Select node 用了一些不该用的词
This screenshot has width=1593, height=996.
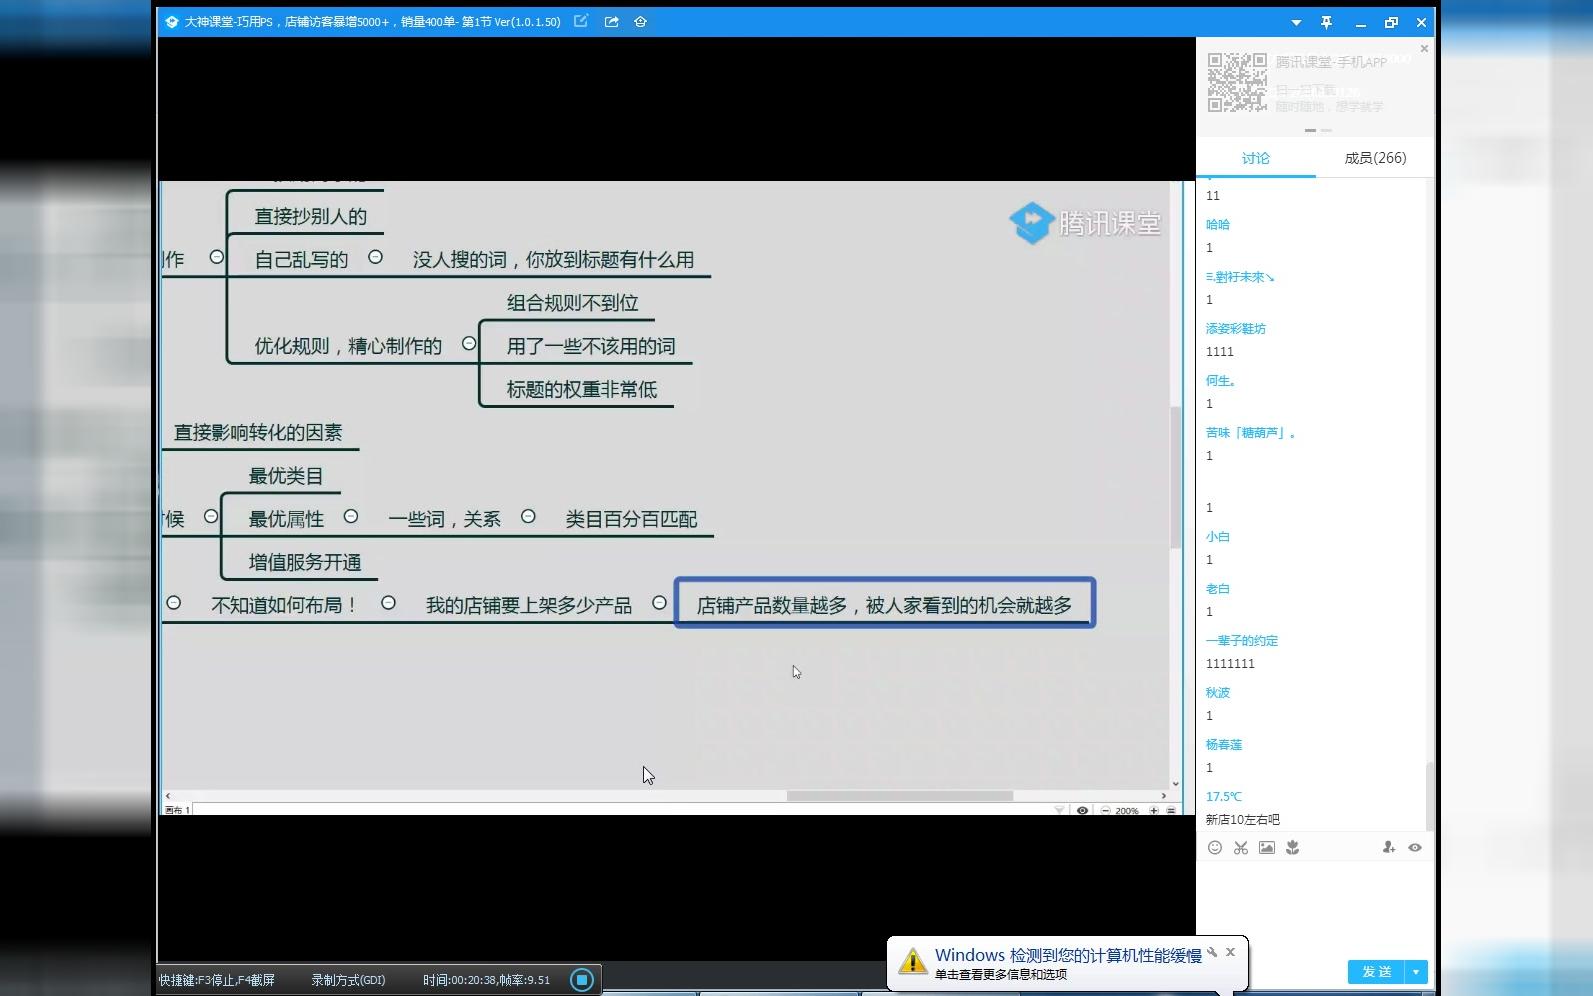pos(590,346)
